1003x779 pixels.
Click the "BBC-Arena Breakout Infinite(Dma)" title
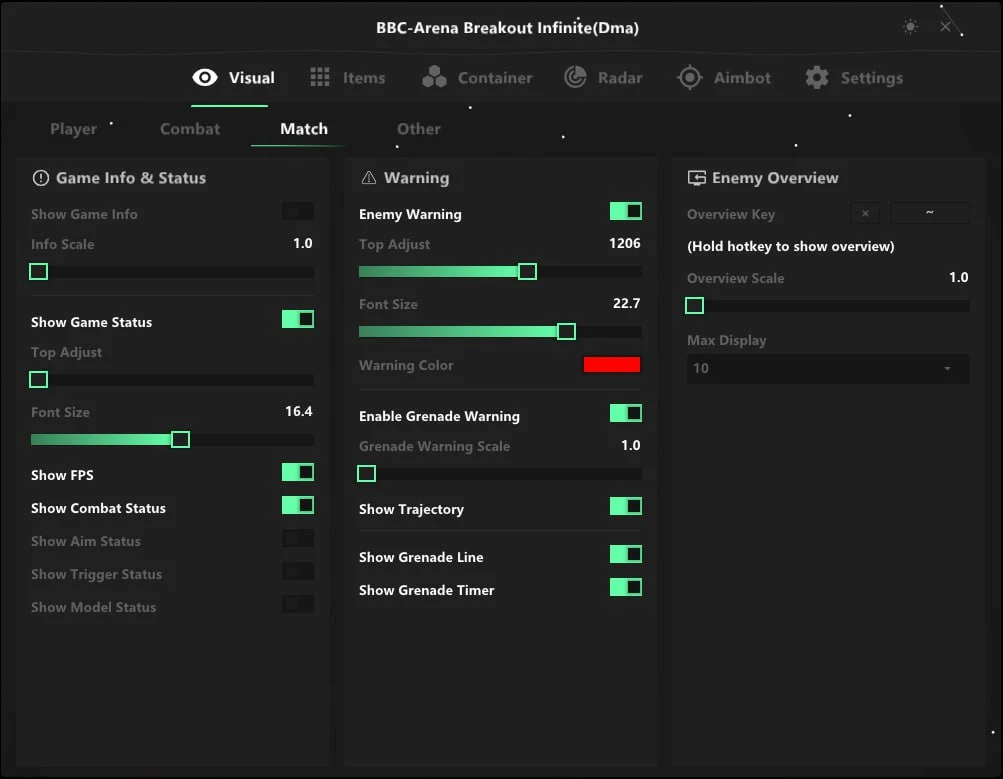pos(507,28)
